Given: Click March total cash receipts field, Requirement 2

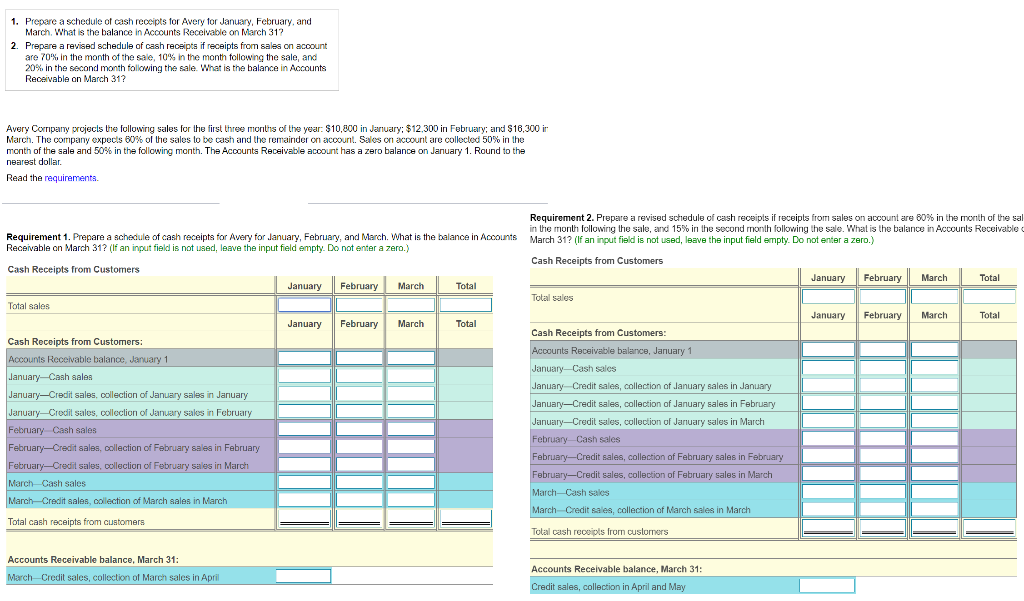Looking at the screenshot, I should 935,528.
